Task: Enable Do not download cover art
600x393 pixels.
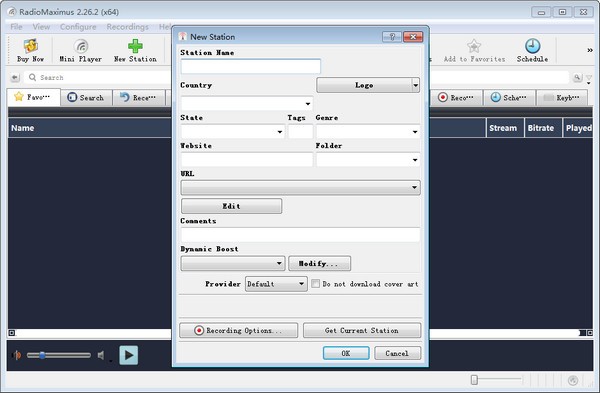Action: (315, 284)
